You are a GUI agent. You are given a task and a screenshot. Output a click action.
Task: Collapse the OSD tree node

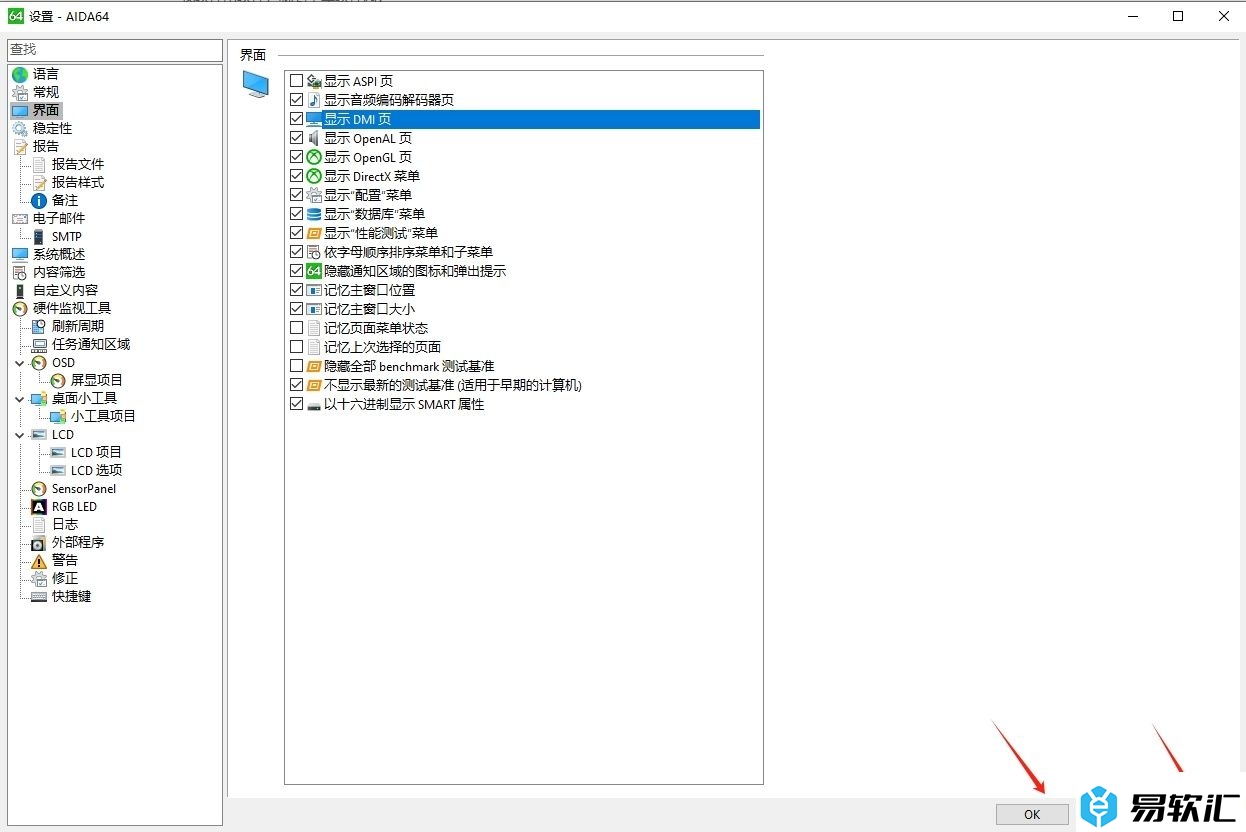coord(20,362)
